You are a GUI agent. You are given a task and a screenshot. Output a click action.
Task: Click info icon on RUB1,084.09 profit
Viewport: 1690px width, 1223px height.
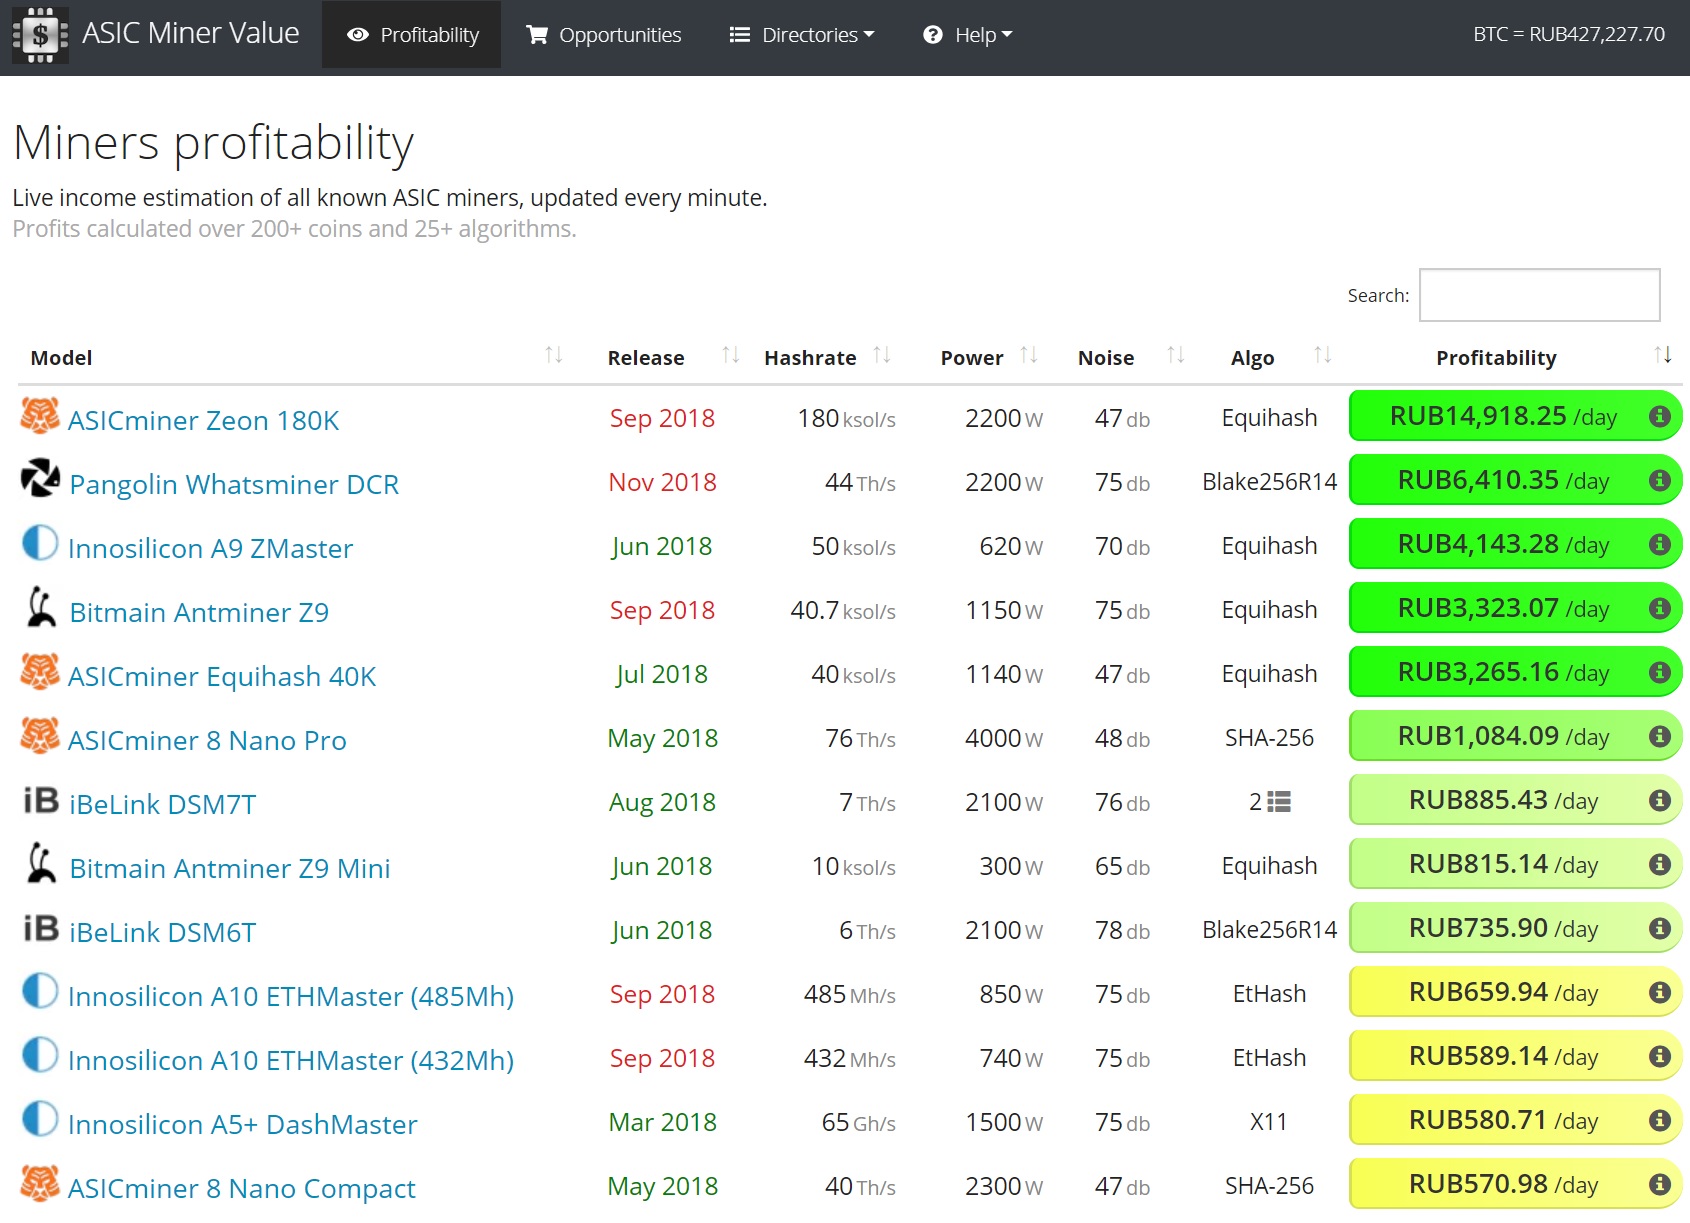[1660, 736]
